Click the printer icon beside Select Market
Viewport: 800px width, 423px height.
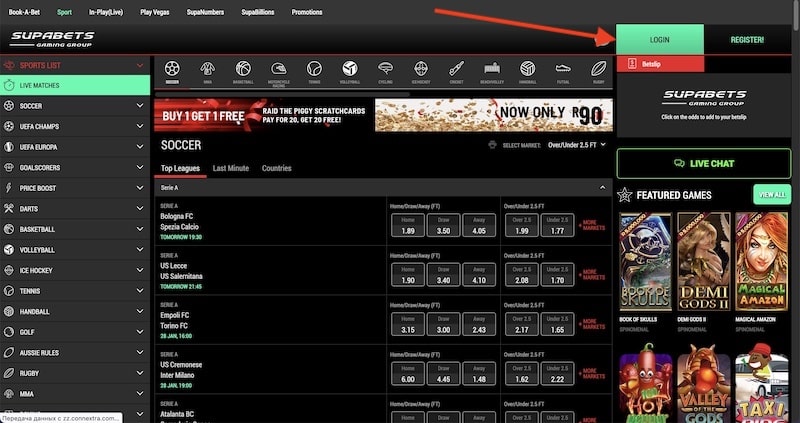[x=492, y=145]
